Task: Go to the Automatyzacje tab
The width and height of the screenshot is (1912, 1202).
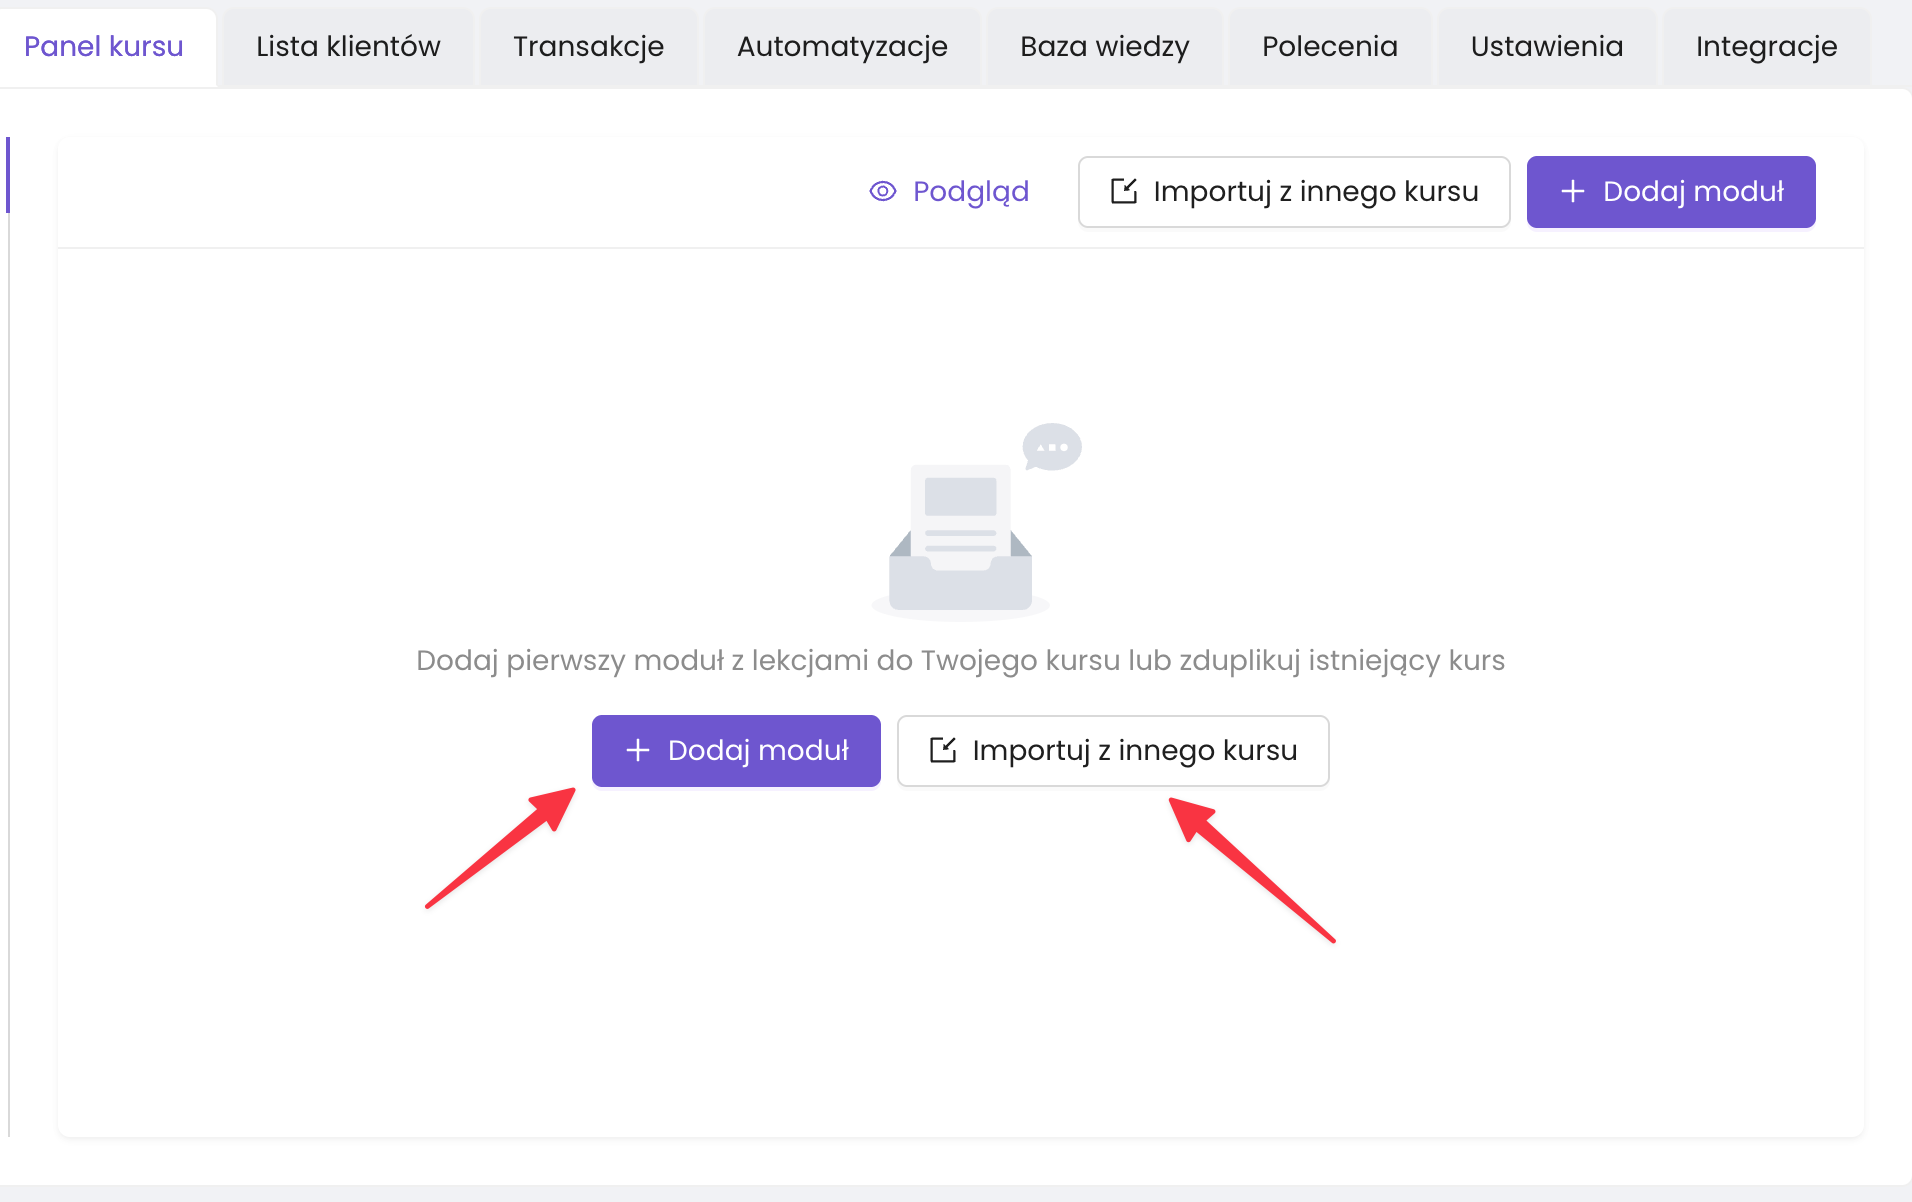Action: coord(842,46)
